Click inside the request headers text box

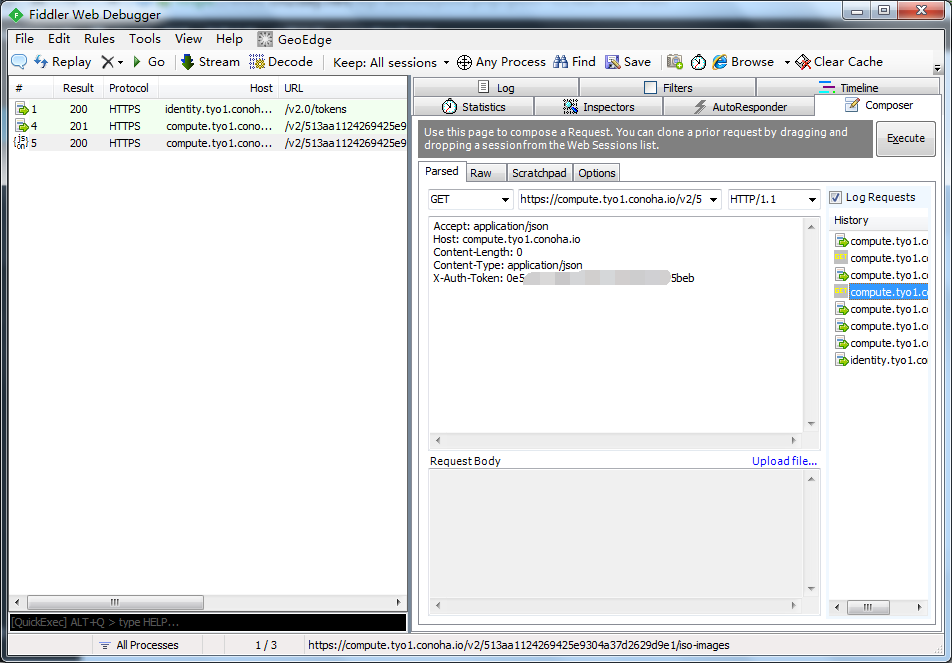click(x=616, y=325)
